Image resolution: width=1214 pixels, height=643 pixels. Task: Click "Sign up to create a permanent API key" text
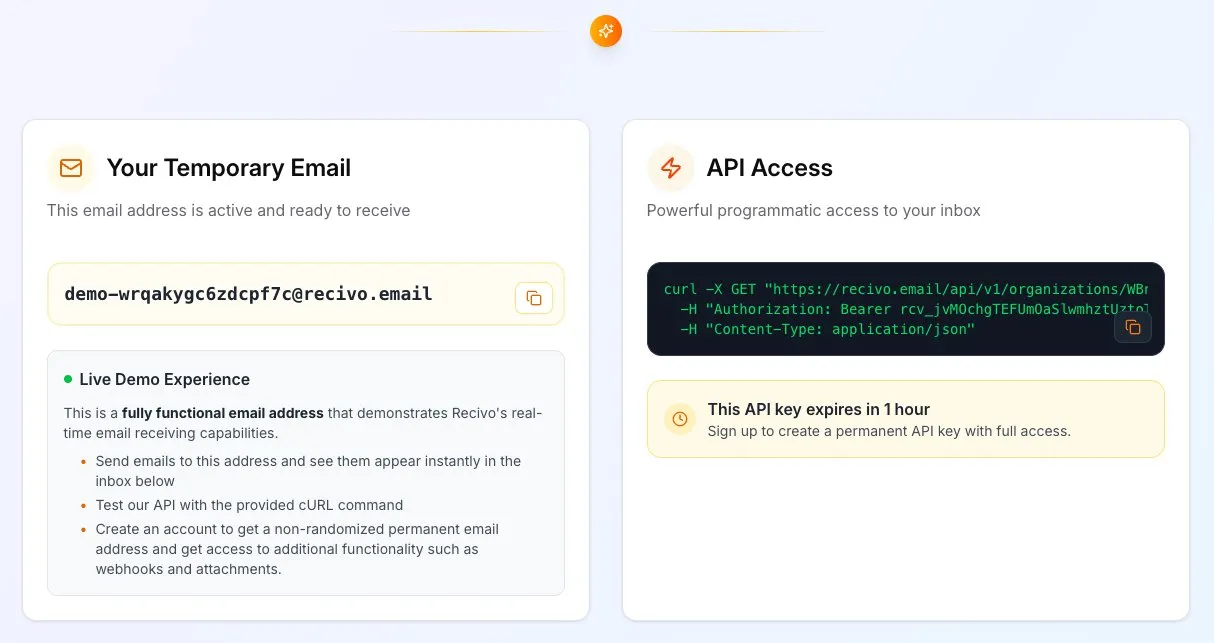click(889, 431)
